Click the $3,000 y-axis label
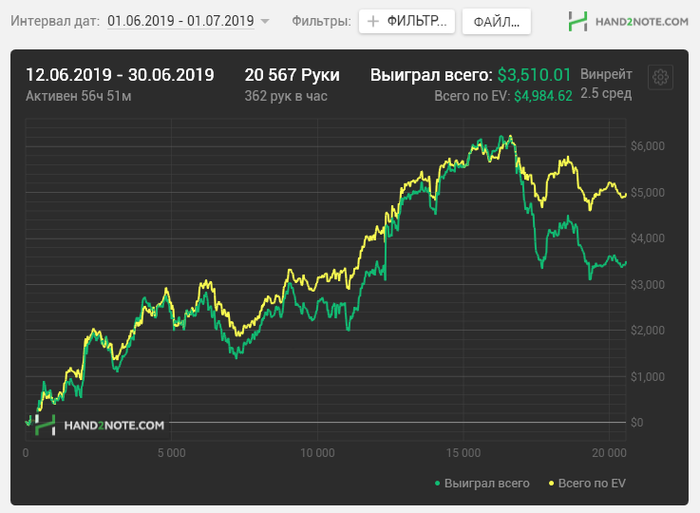The height and width of the screenshot is (513, 700). point(647,284)
